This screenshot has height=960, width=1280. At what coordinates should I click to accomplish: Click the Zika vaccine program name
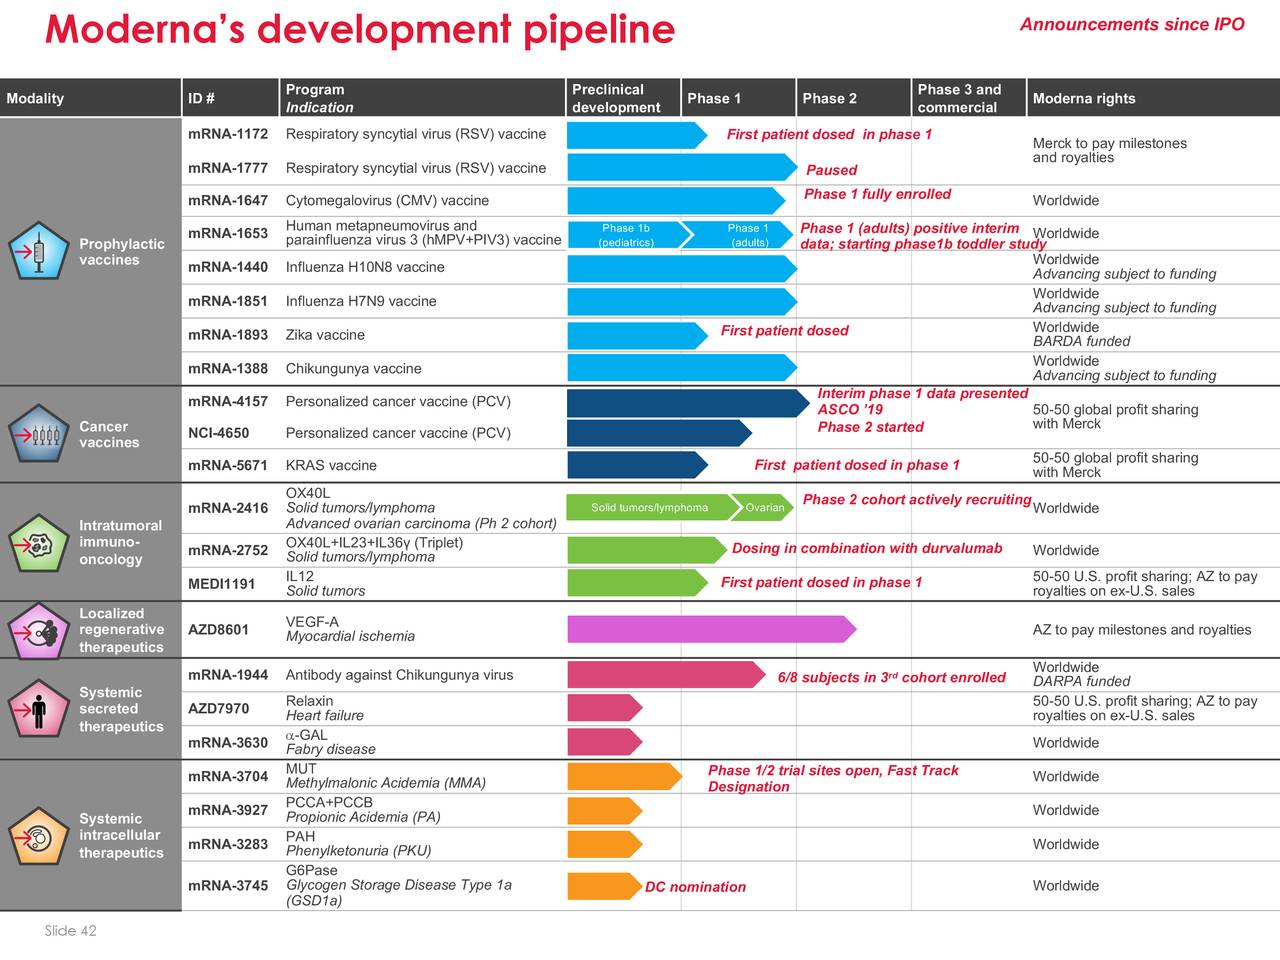click(325, 335)
